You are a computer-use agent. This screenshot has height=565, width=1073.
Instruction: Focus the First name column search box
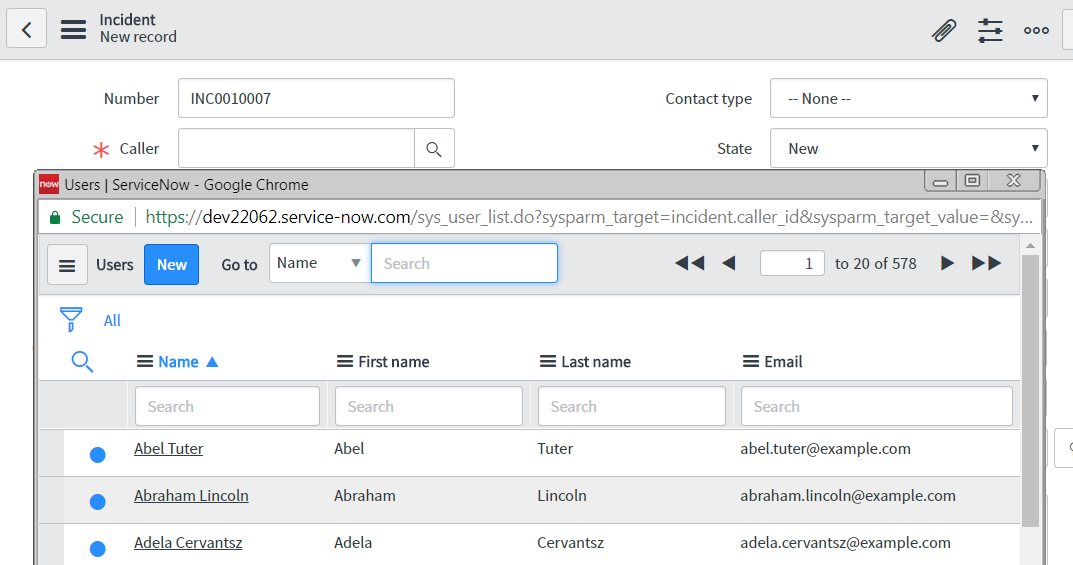pos(429,406)
